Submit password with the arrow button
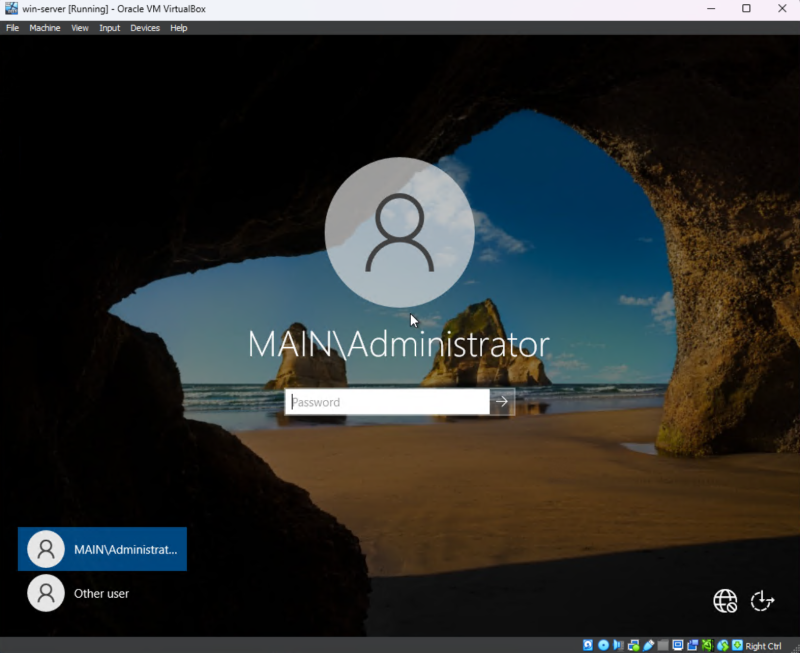 [502, 402]
